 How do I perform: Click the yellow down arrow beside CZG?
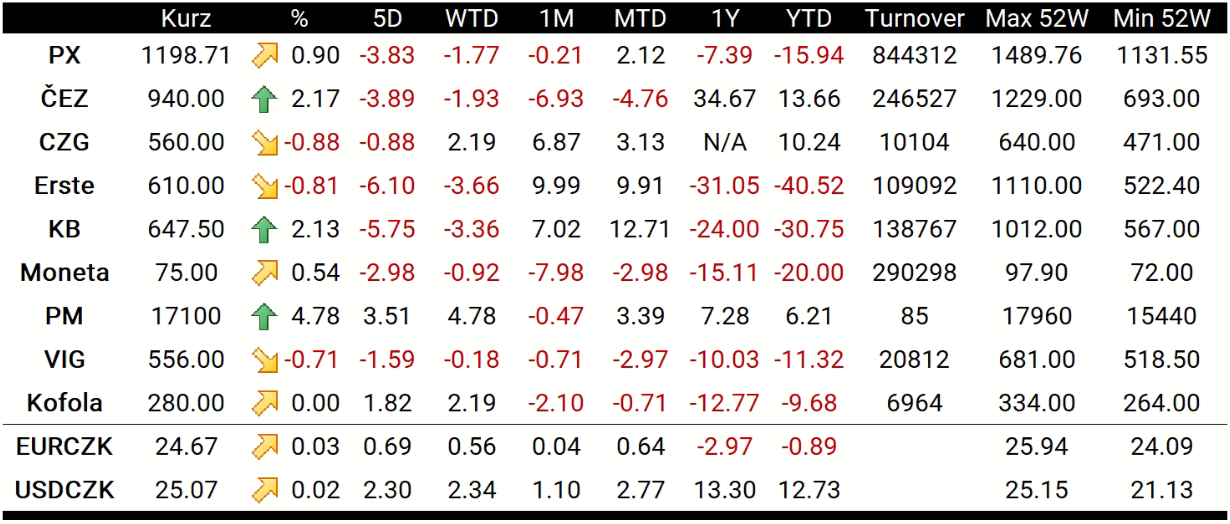(264, 143)
